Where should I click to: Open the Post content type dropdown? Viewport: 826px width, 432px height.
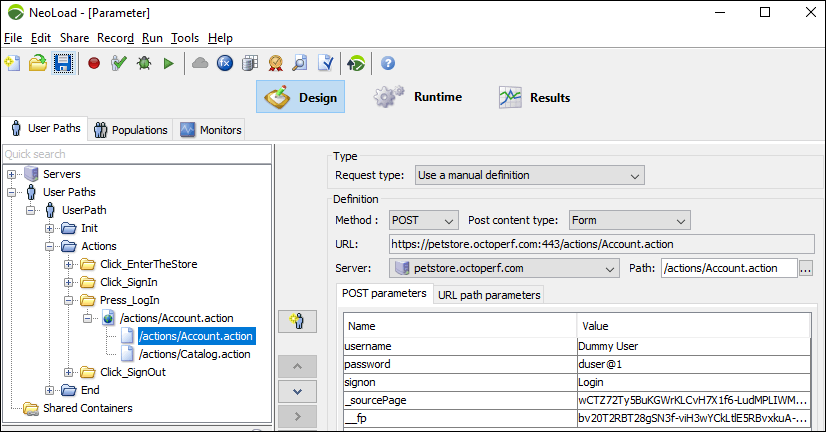tap(629, 220)
